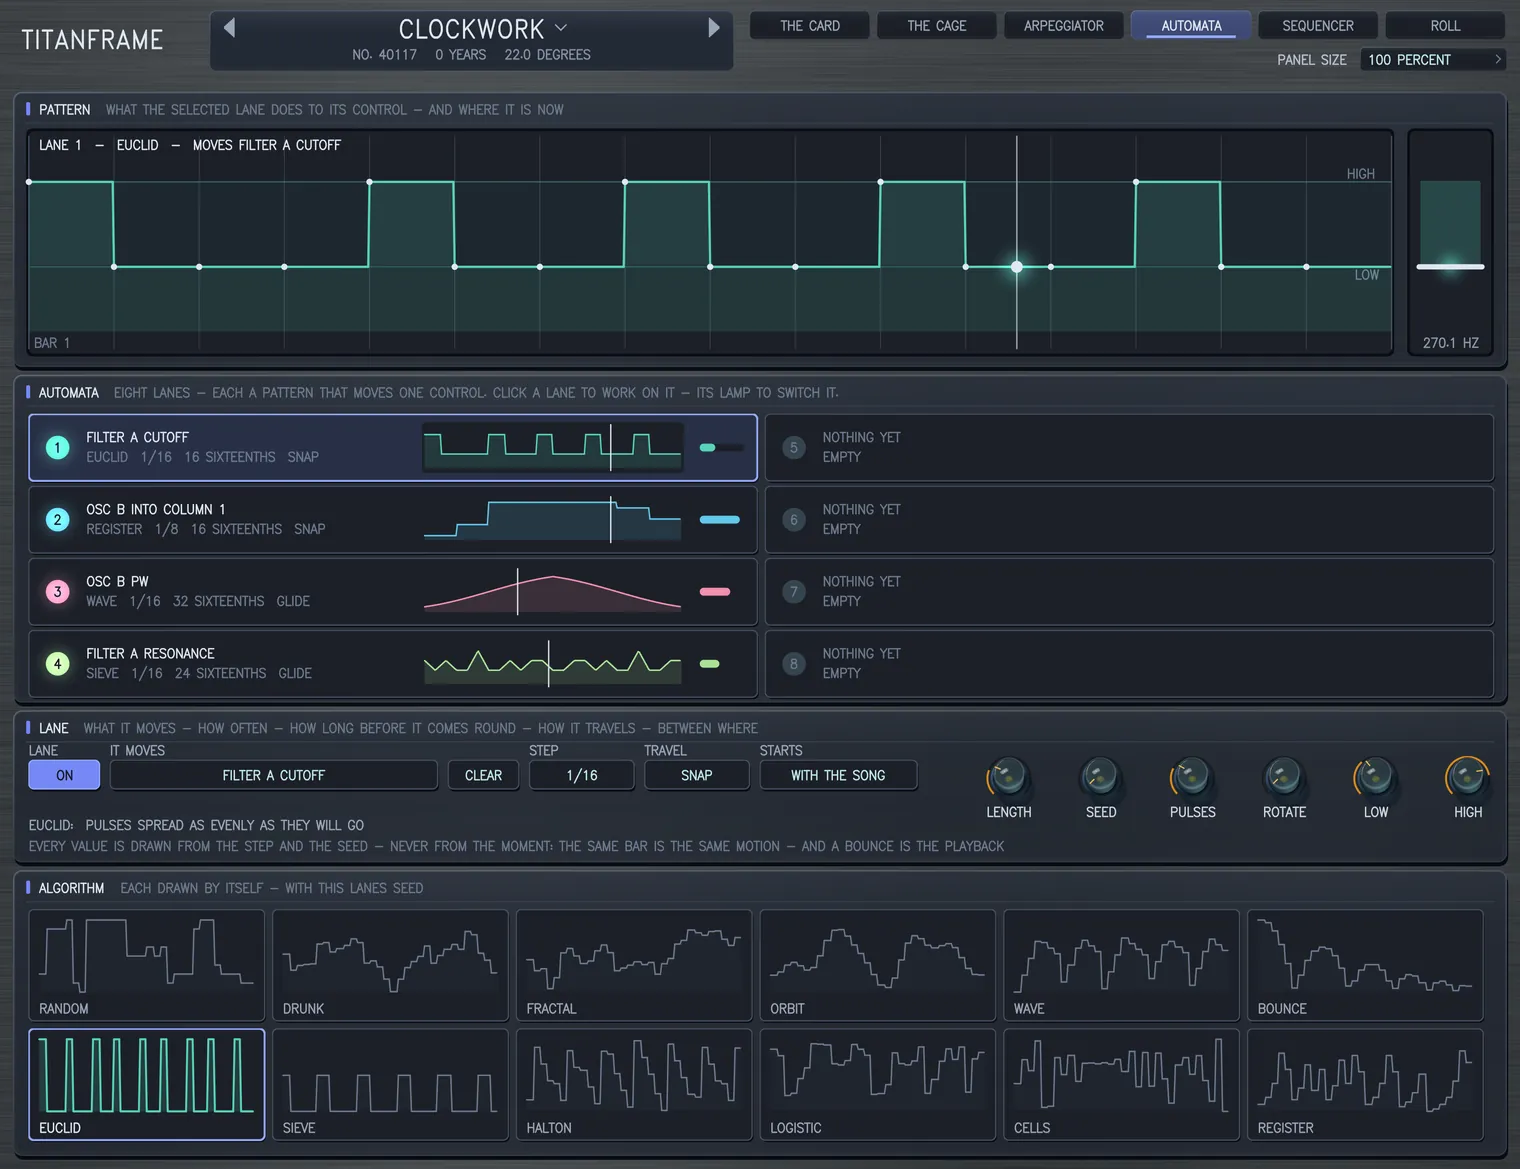This screenshot has height=1169, width=1520.
Task: Choose the SIEVE algorithm
Action: click(390, 1085)
